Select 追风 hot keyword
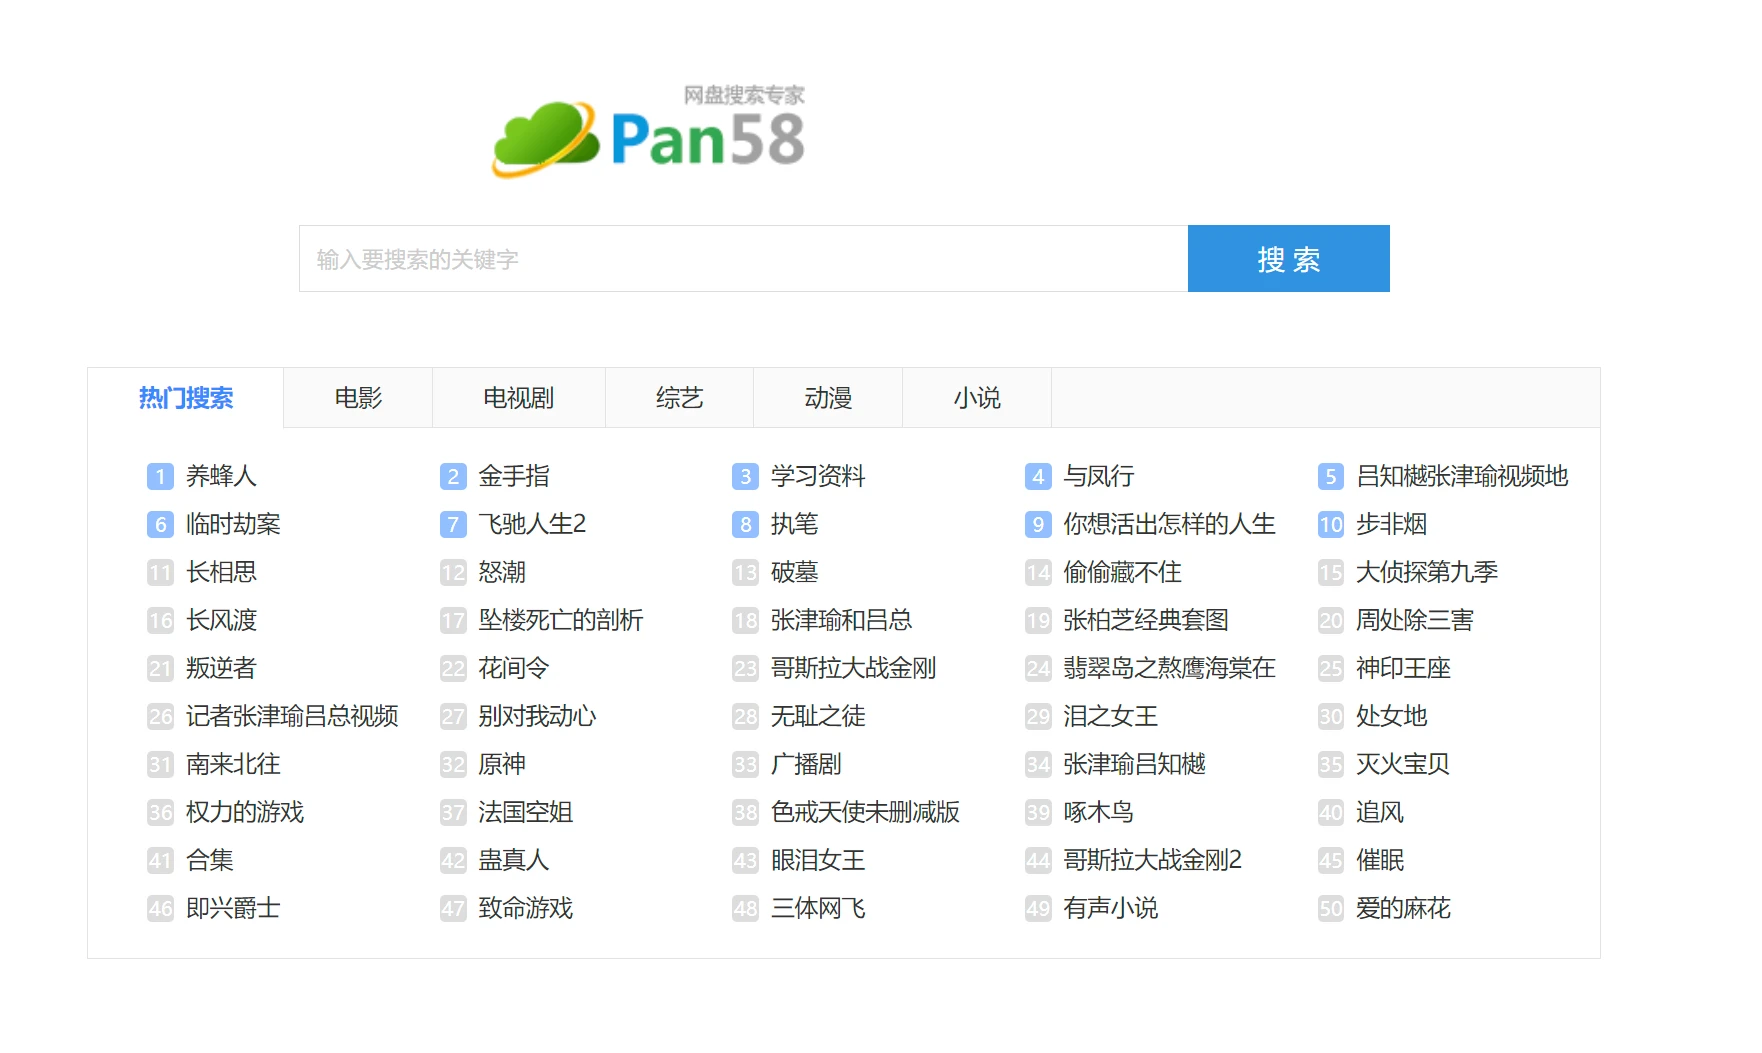The height and width of the screenshot is (1053, 1762). 1380,812
